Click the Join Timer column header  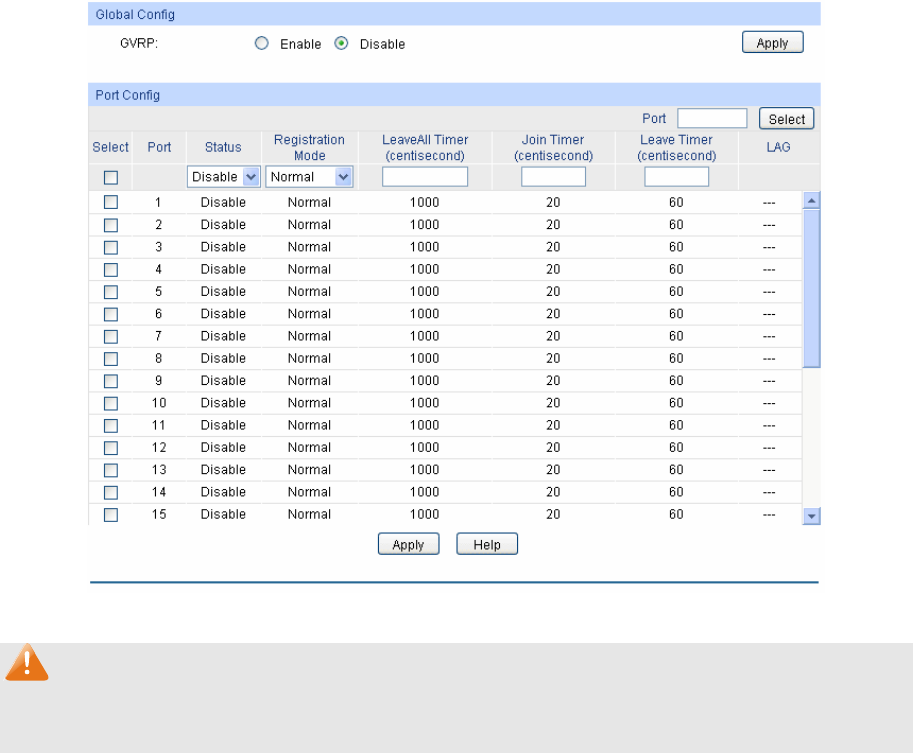tap(553, 147)
